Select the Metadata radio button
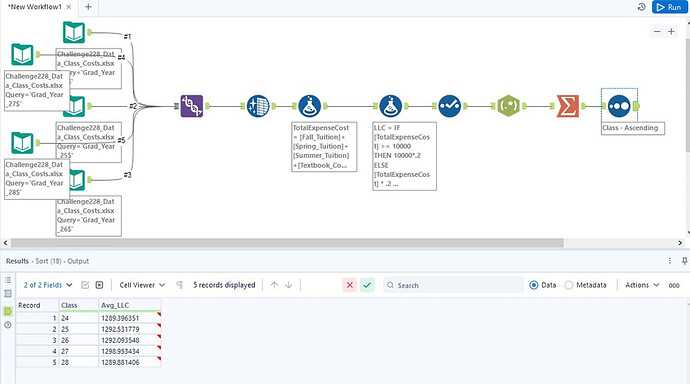Viewport: 690px width, 384px height. click(569, 285)
